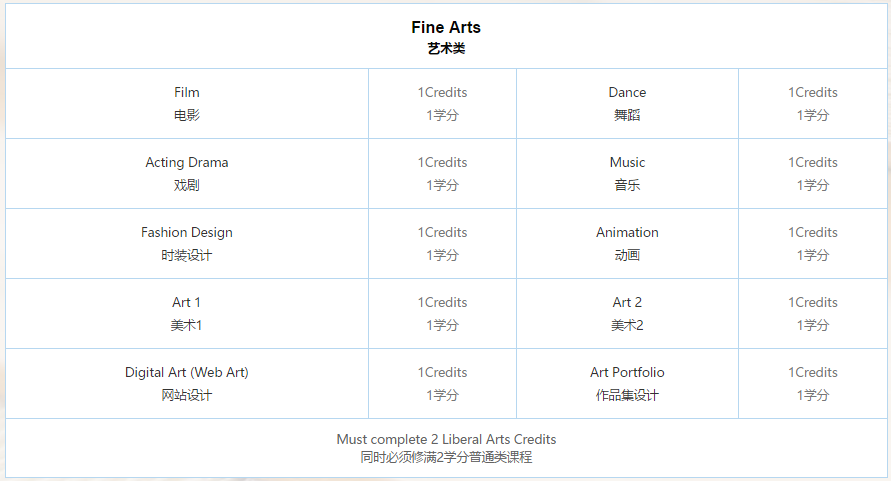Click the 1Credits text next to Art Portfolio
Viewport: 891px width, 481px height.
[813, 373]
